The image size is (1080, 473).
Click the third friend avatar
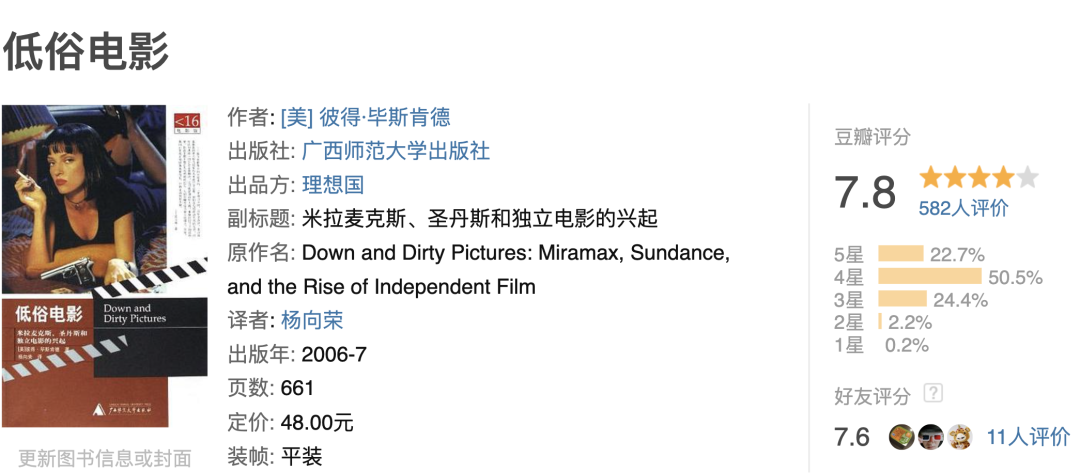[960, 437]
